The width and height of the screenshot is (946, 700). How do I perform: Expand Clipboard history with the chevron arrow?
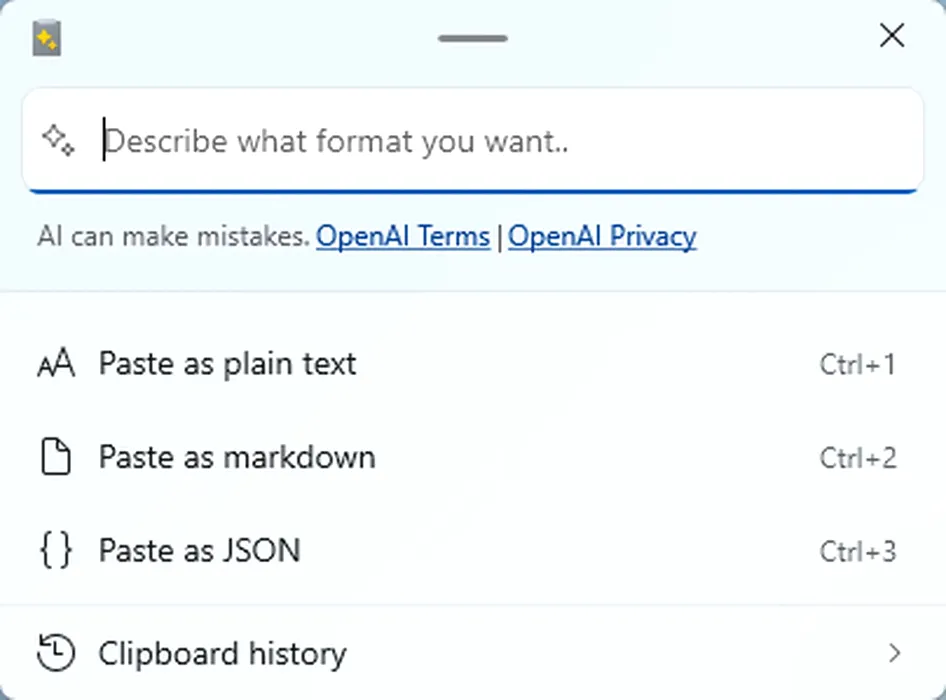[895, 653]
